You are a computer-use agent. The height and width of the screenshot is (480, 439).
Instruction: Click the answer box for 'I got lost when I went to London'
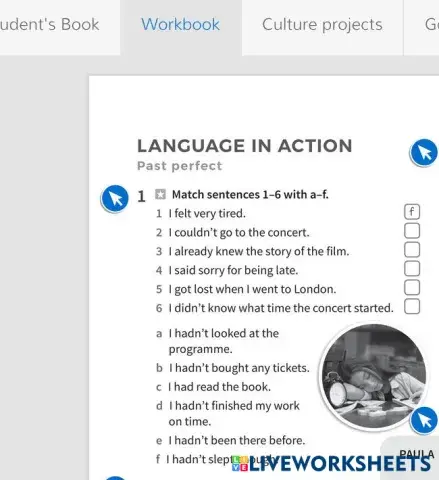[412, 287]
